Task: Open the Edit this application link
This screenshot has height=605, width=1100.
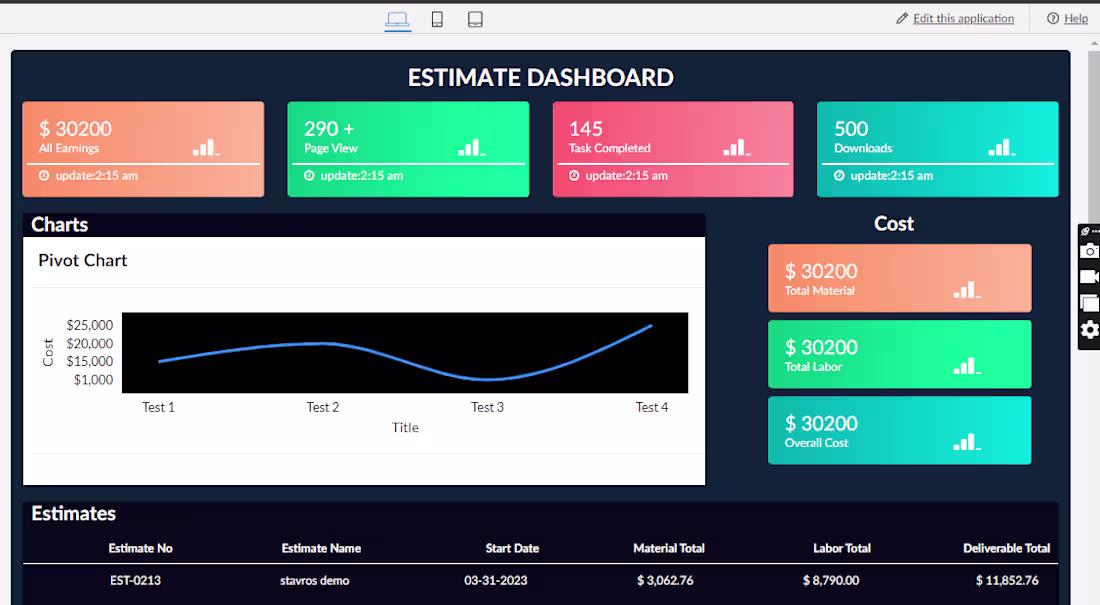Action: [962, 18]
